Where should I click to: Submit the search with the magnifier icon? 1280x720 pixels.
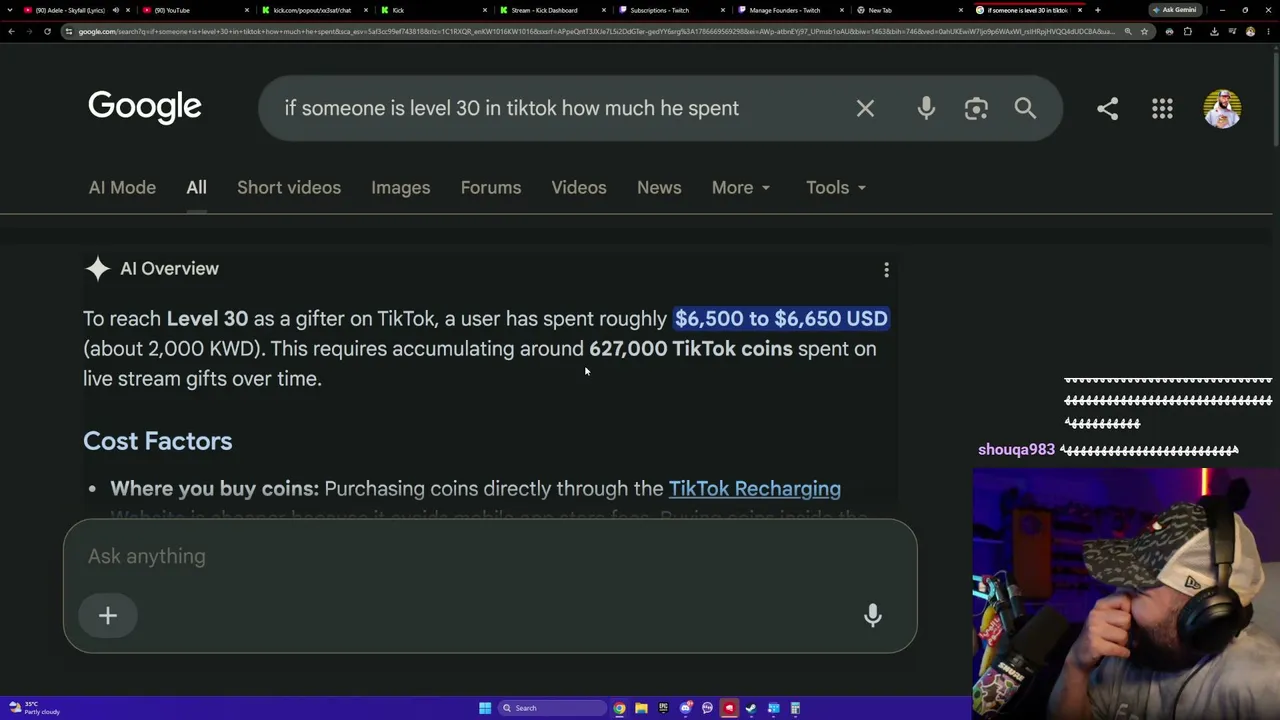point(1025,108)
